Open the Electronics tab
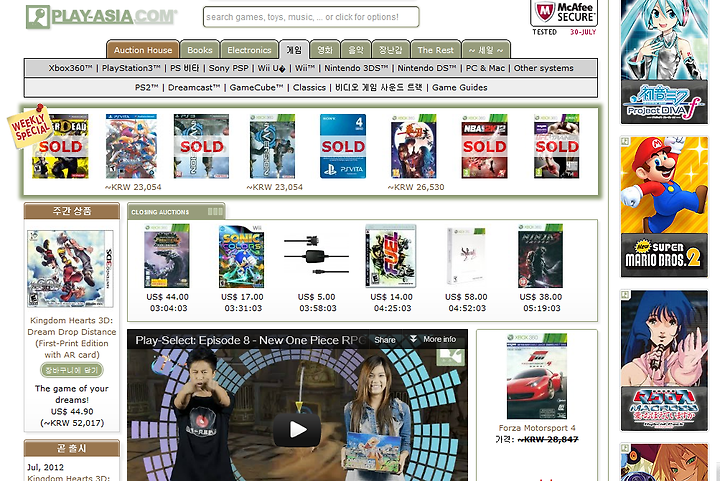This screenshot has width=720, height=481. (x=249, y=50)
